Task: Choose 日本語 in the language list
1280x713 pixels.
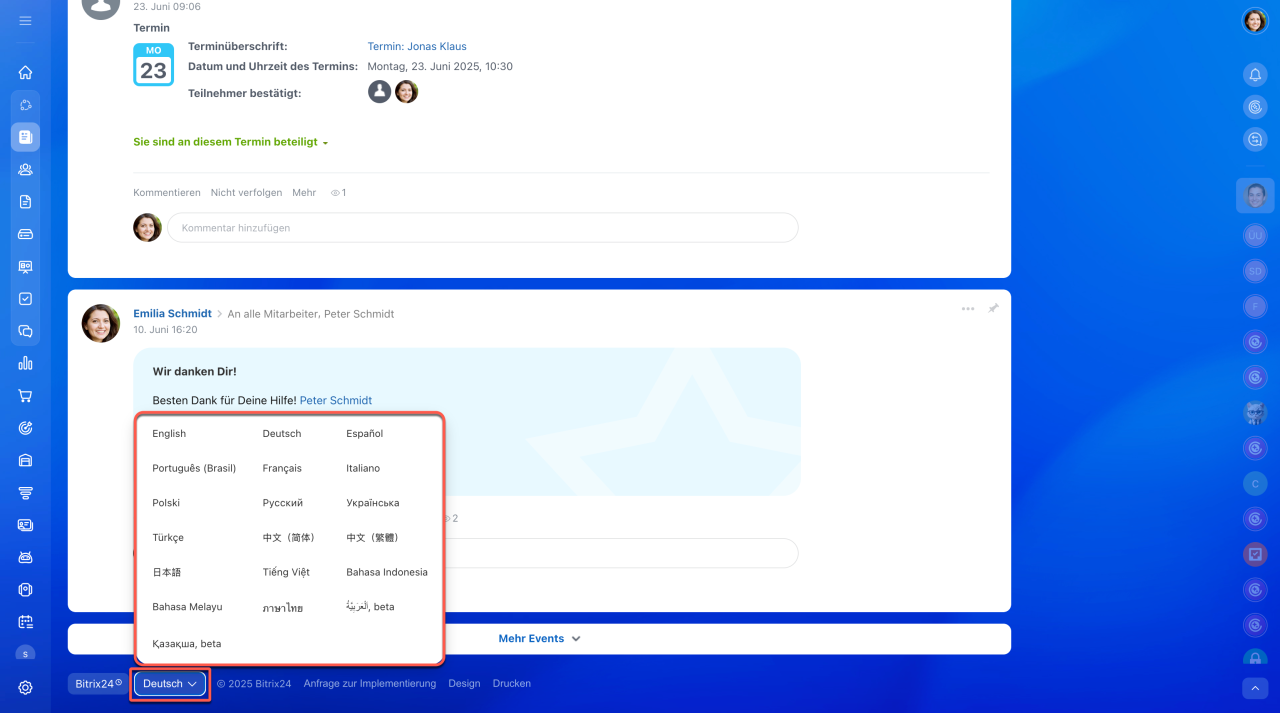Action: click(x=167, y=573)
